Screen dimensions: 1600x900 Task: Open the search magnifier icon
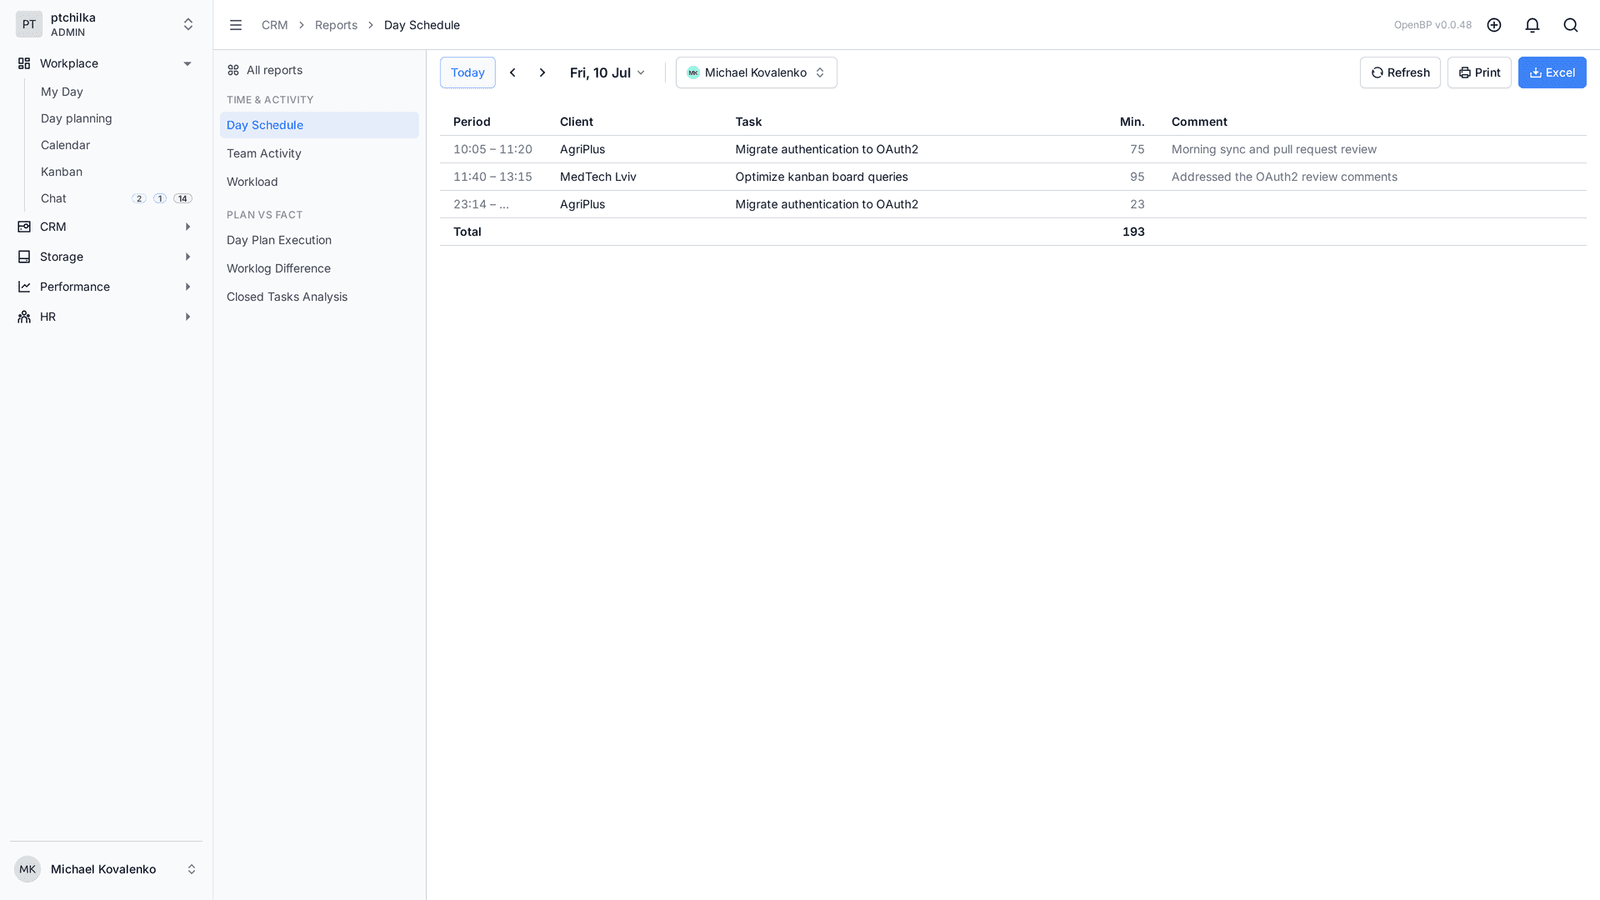pyautogui.click(x=1570, y=25)
